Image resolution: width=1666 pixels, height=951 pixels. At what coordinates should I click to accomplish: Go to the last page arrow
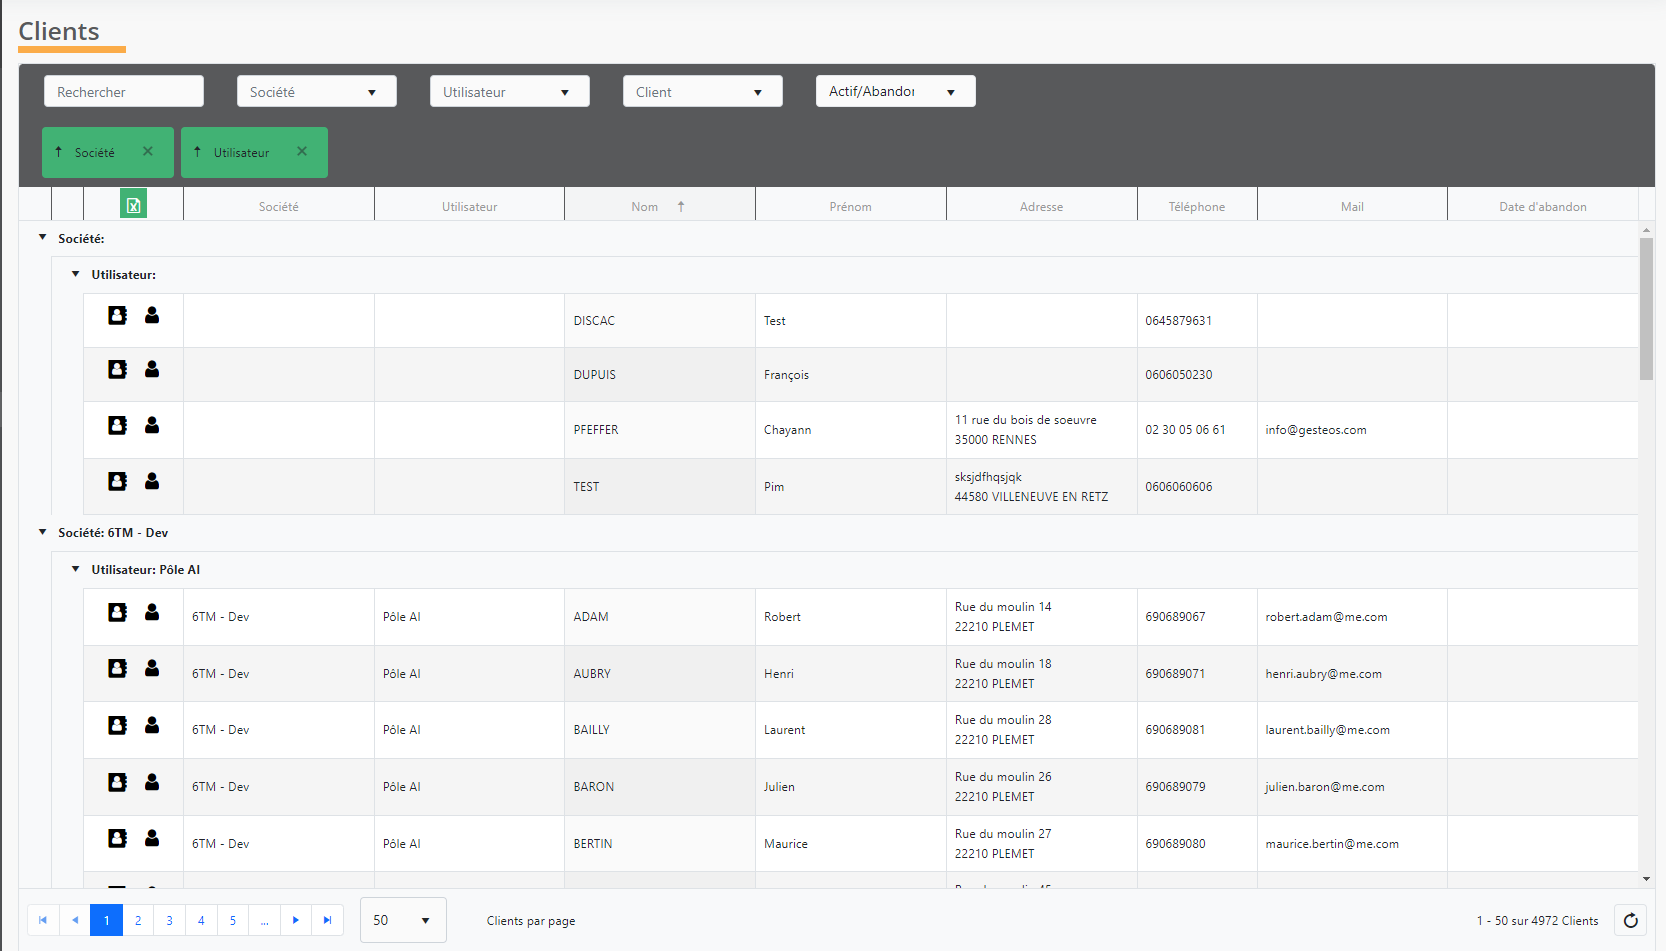coord(327,920)
